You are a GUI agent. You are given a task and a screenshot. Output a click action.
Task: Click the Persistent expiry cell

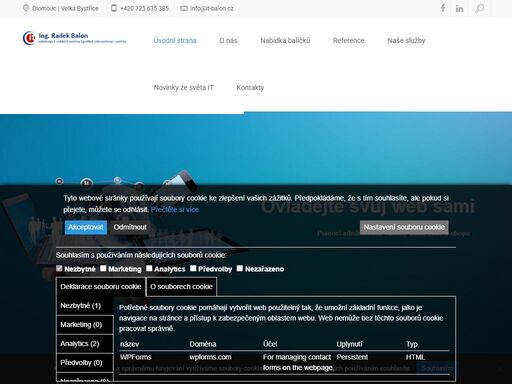352,357
